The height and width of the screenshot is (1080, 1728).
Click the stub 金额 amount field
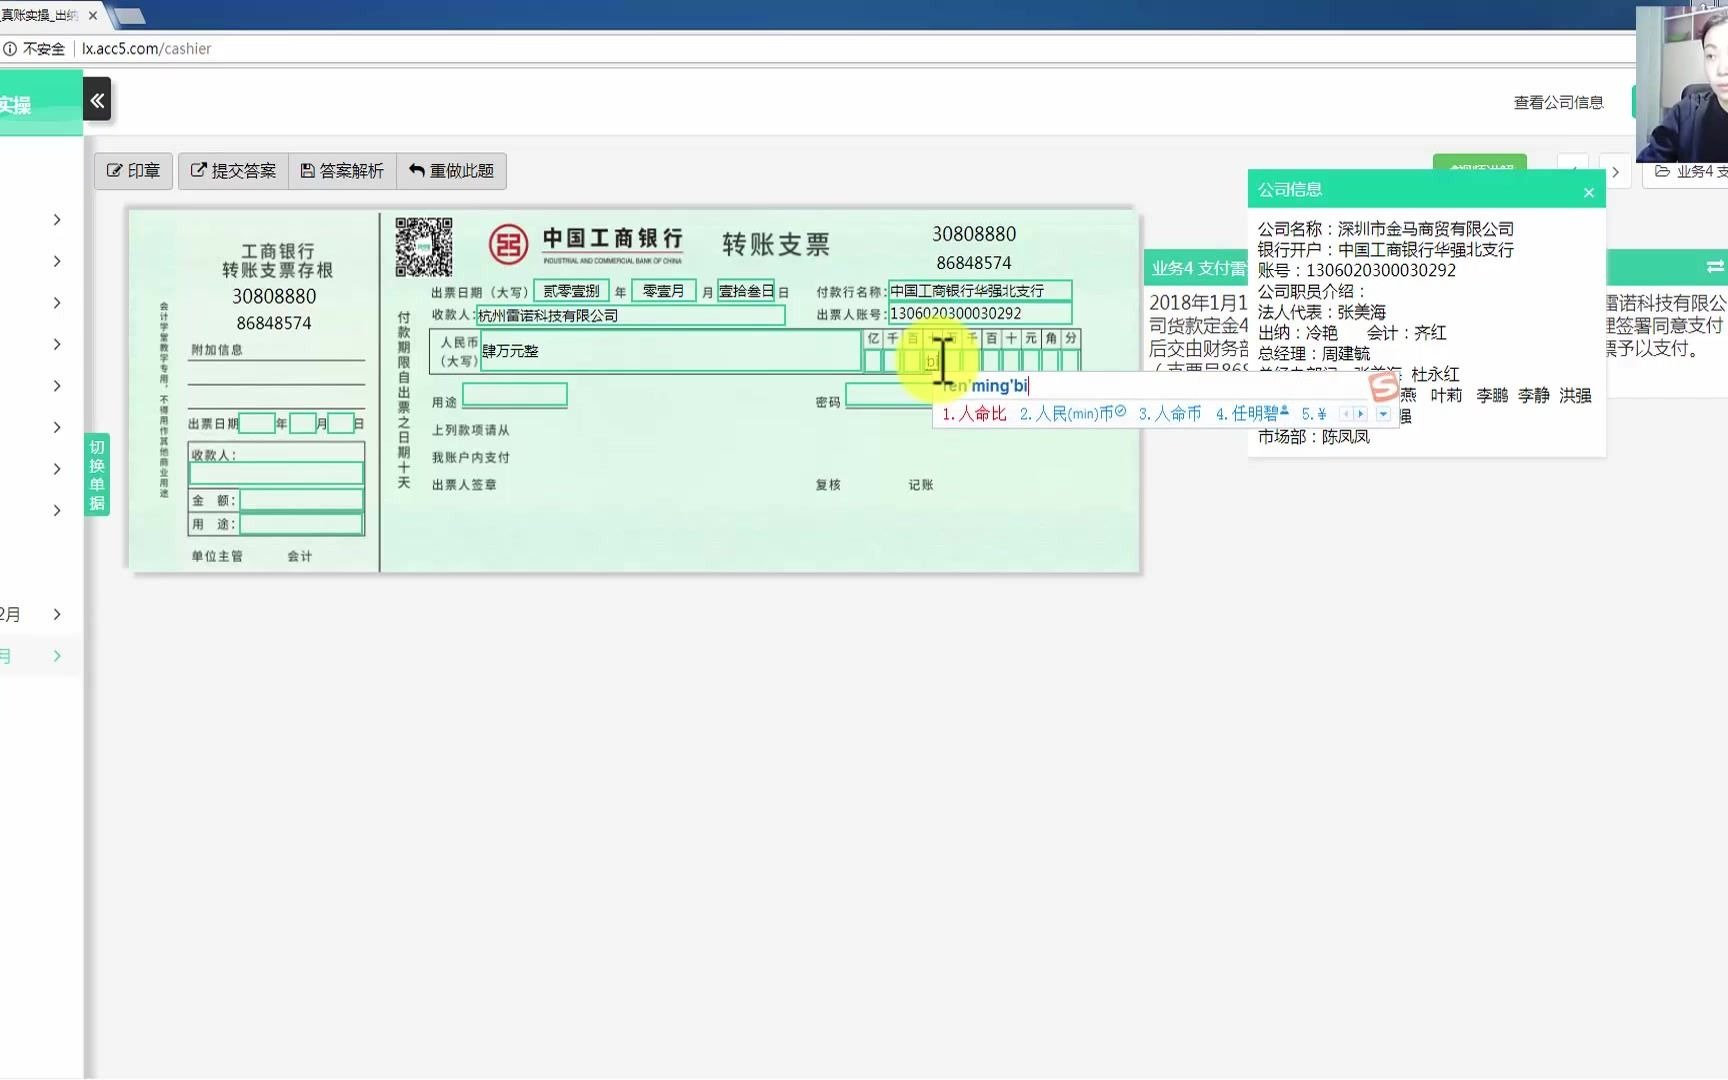point(302,500)
